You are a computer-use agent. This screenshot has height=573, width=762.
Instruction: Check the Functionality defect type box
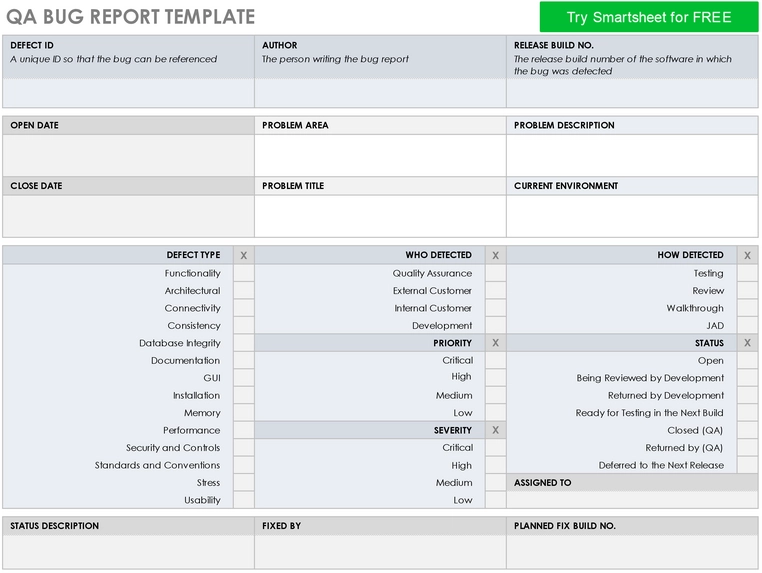(x=243, y=273)
